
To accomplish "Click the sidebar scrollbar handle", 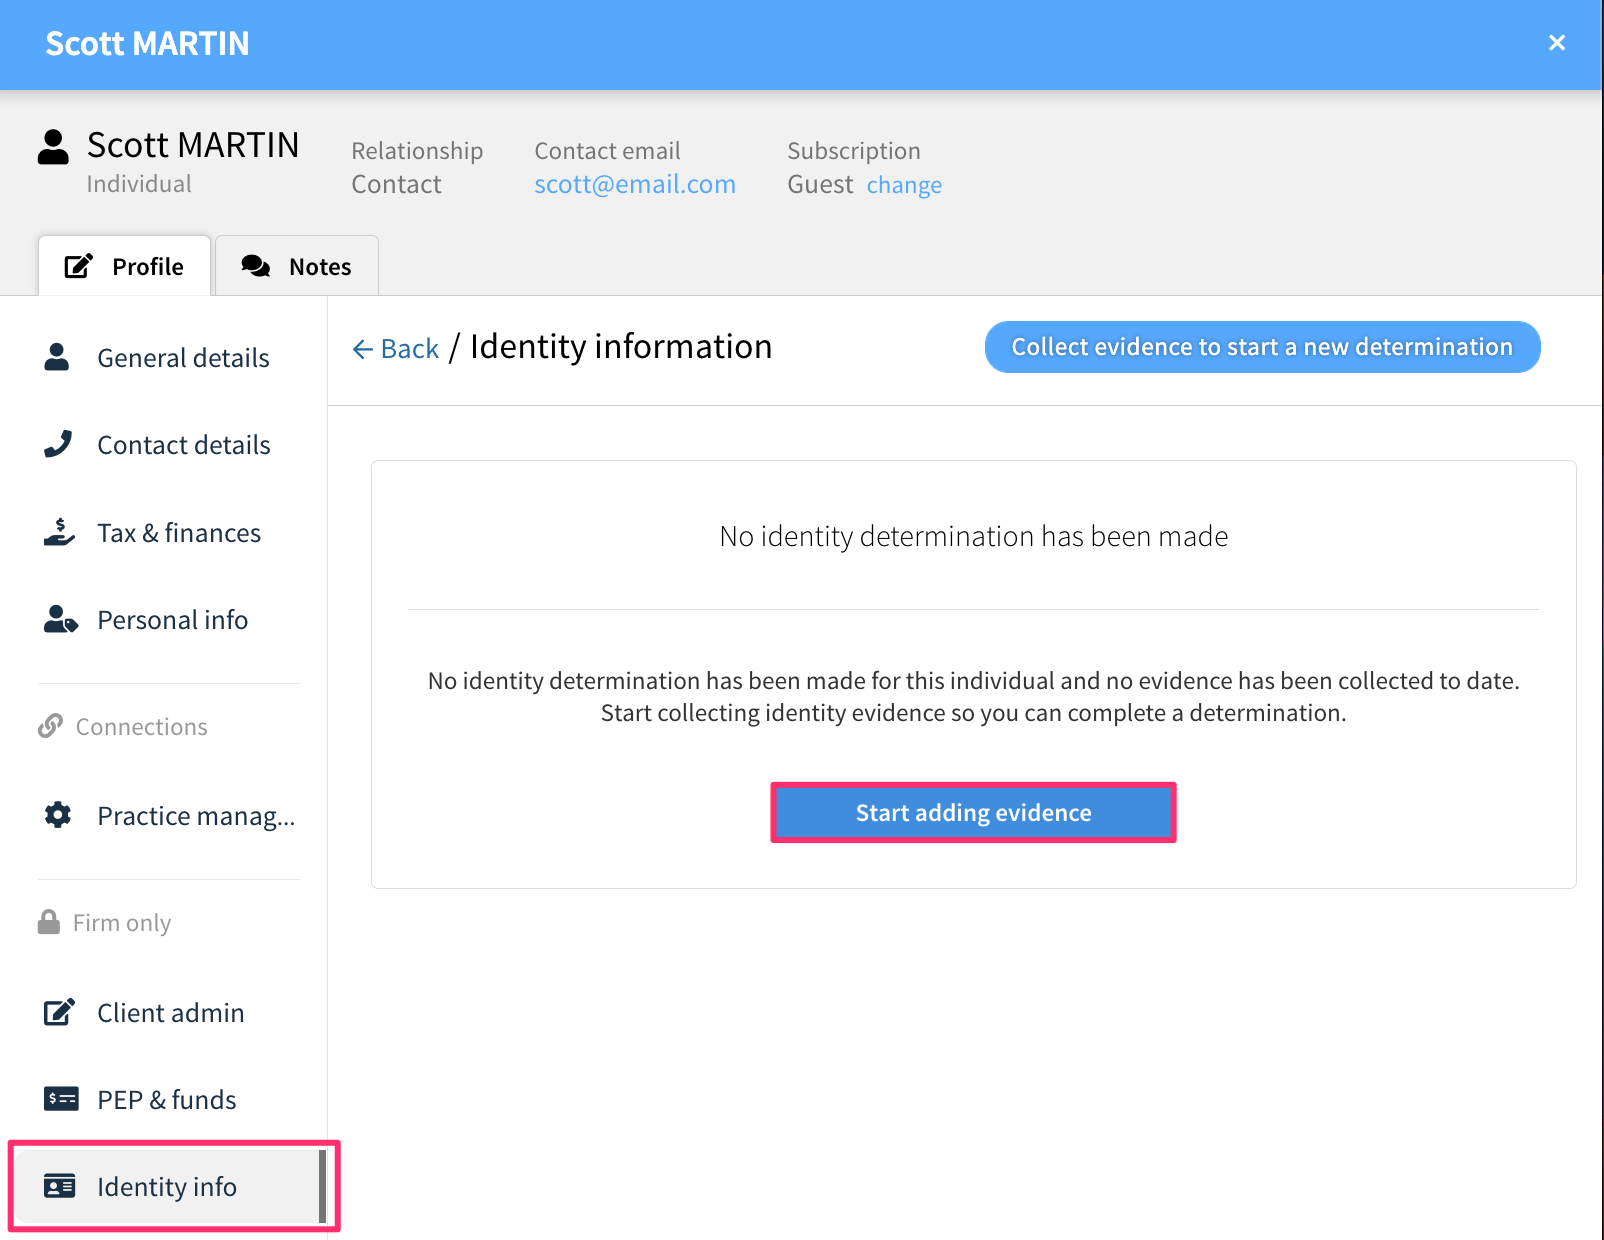I will [323, 1186].
